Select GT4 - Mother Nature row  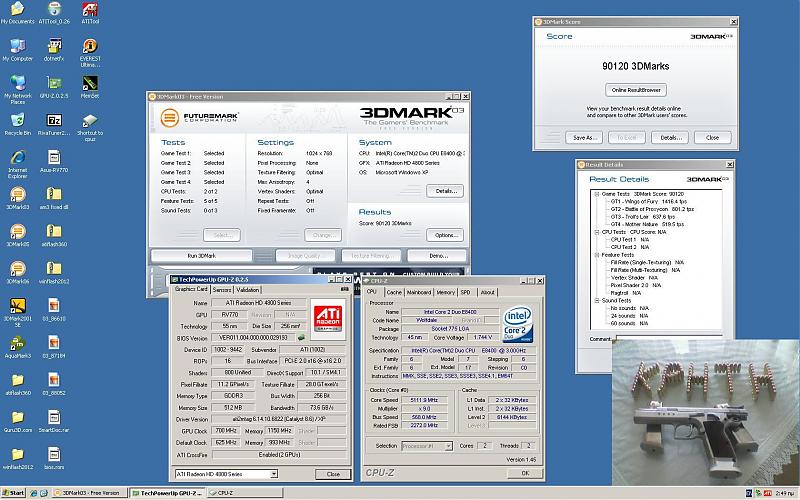pyautogui.click(x=647, y=224)
